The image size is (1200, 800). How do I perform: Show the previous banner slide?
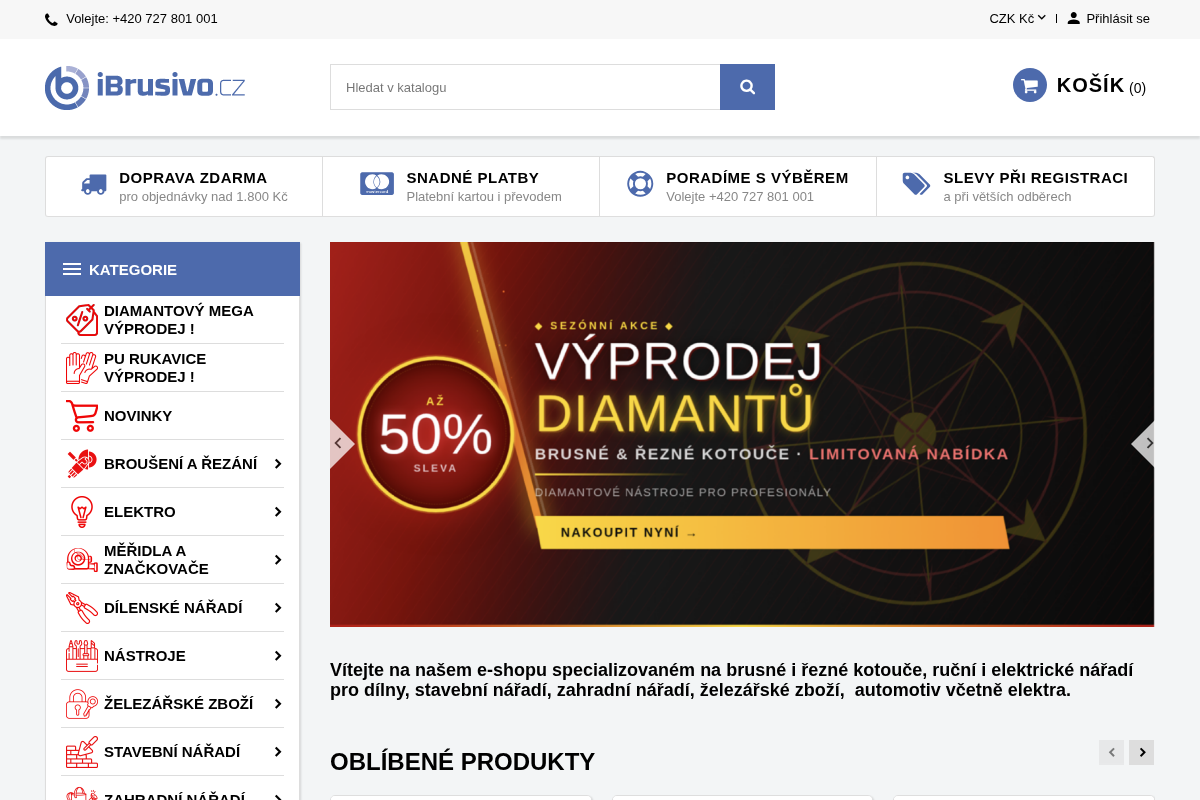(x=340, y=443)
